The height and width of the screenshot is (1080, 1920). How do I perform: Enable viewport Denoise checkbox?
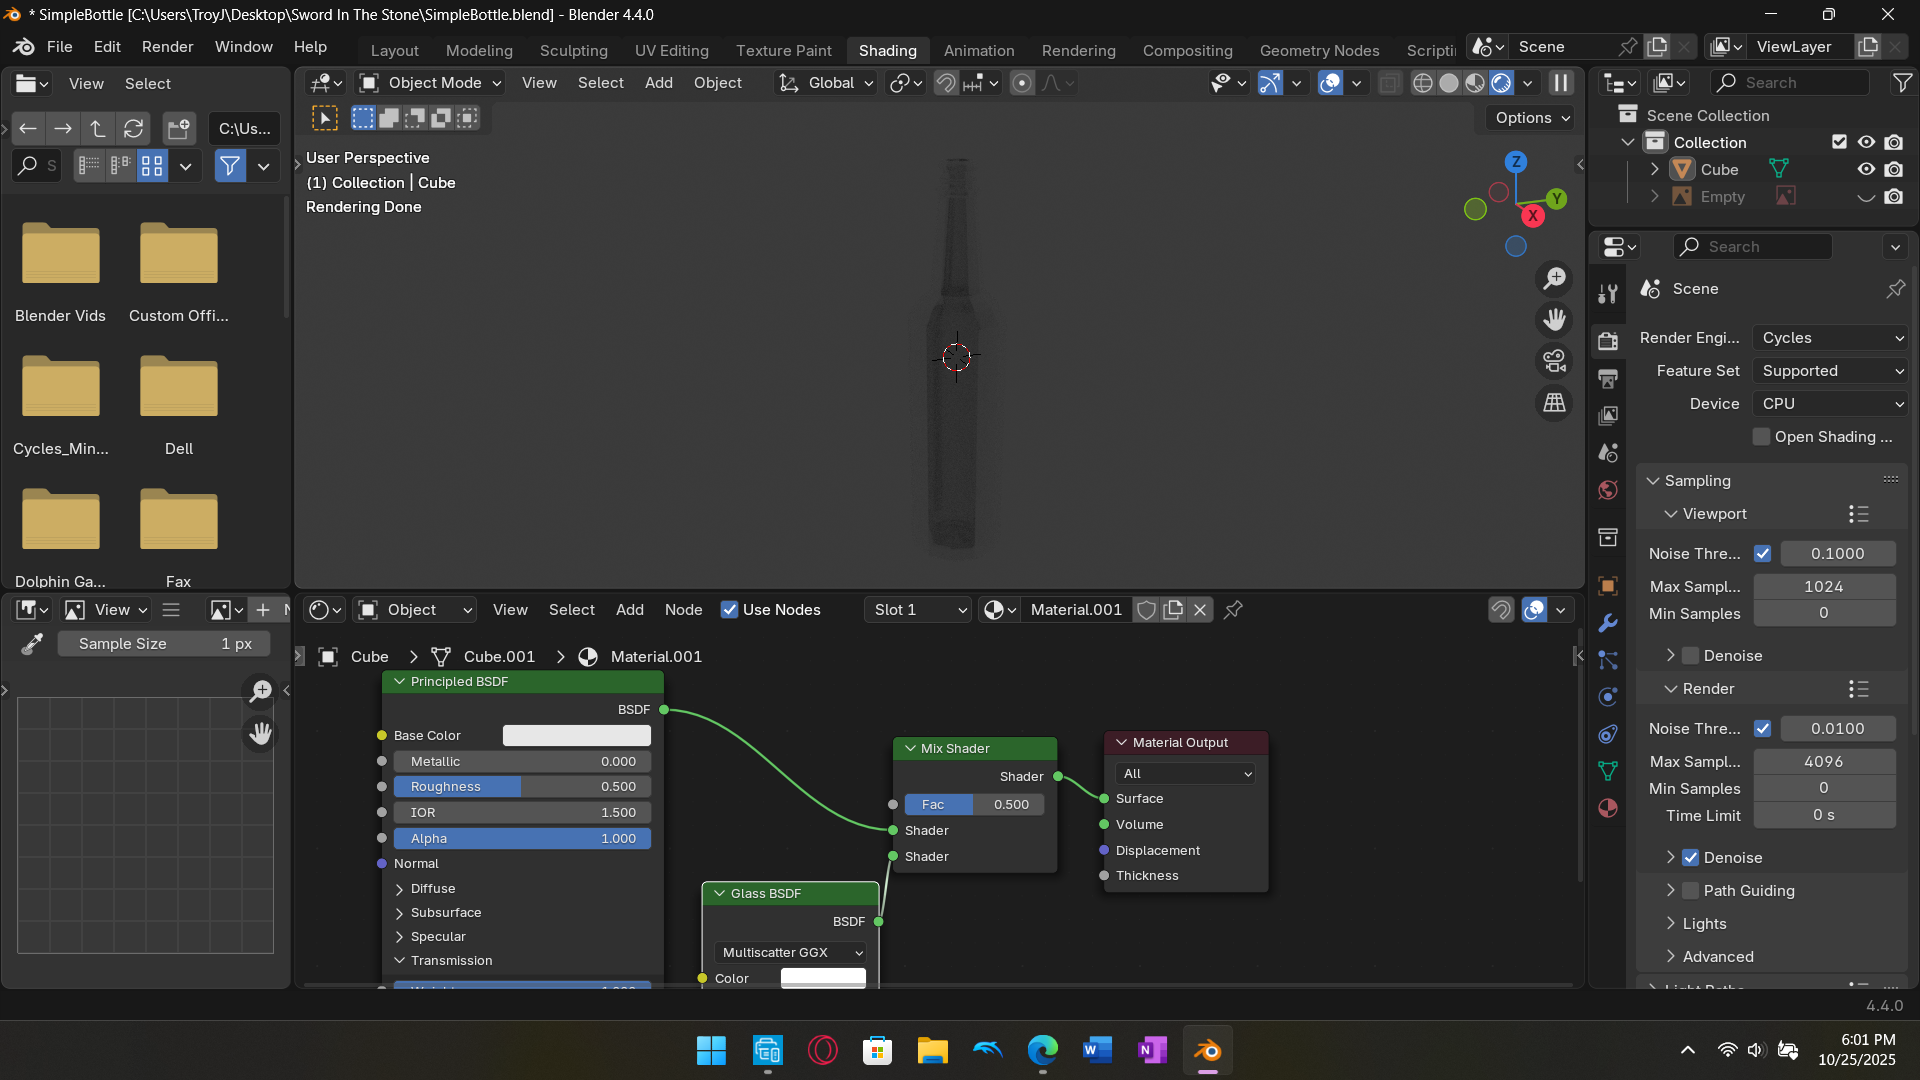click(1691, 656)
